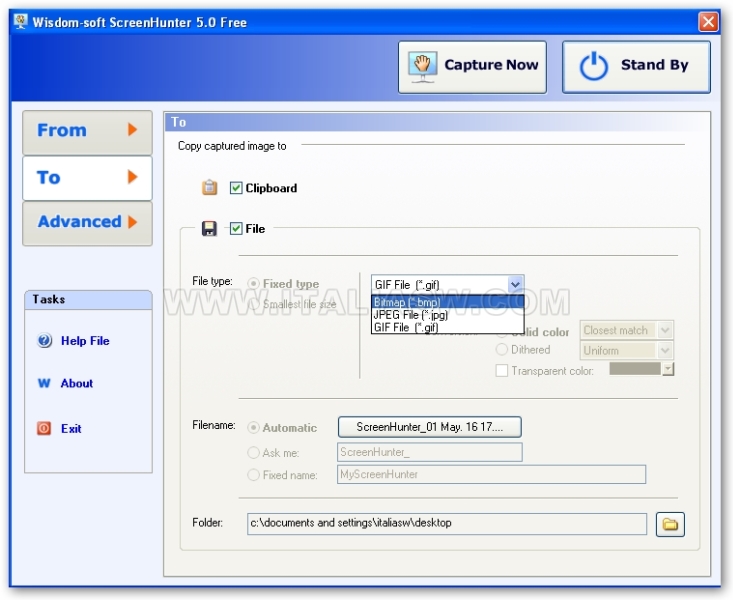Screen dimensions: 733x600
Task: Uncheck the Clipboard checkbox
Action: click(x=236, y=188)
